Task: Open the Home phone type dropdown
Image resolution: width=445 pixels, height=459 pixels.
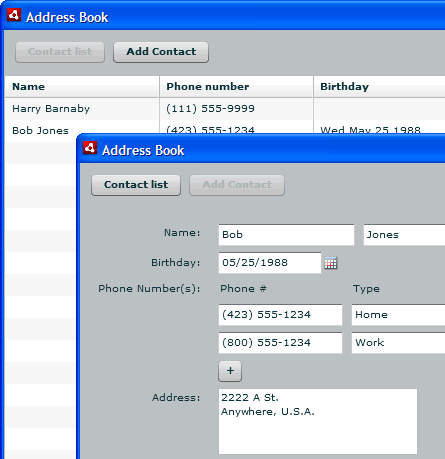Action: coord(398,315)
